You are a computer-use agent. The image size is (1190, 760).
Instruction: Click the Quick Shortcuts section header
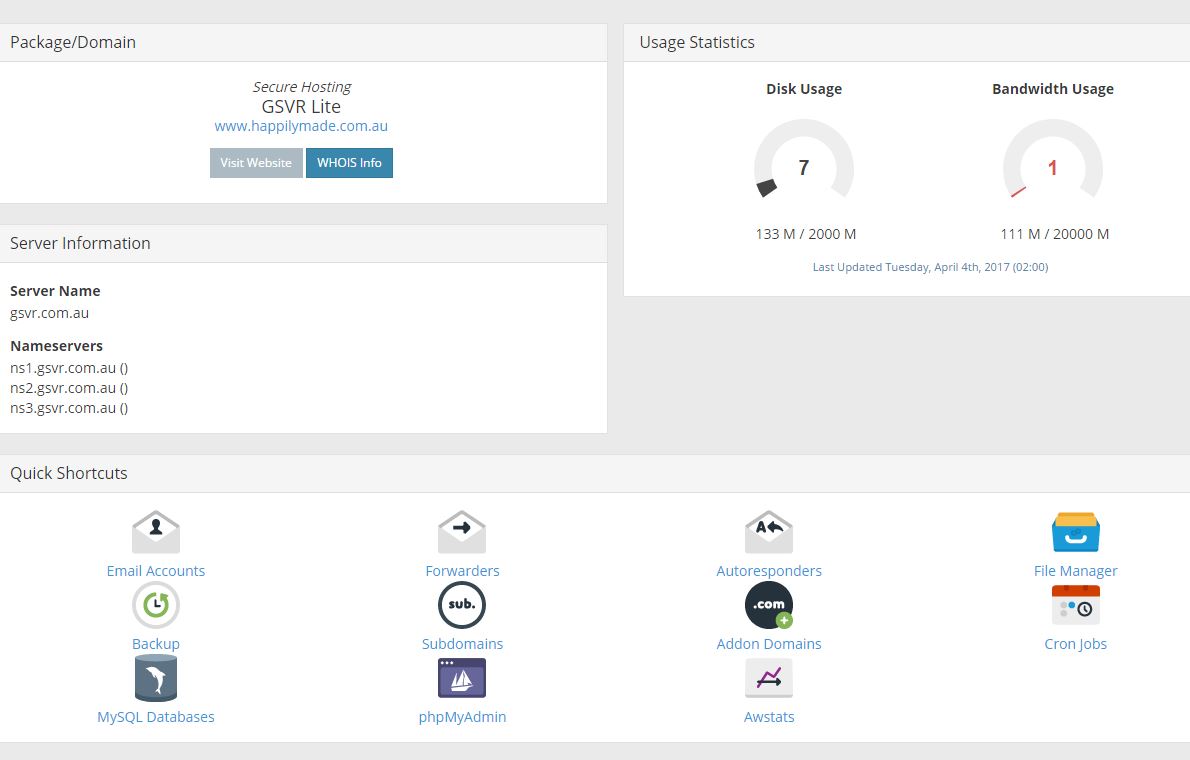(68, 473)
